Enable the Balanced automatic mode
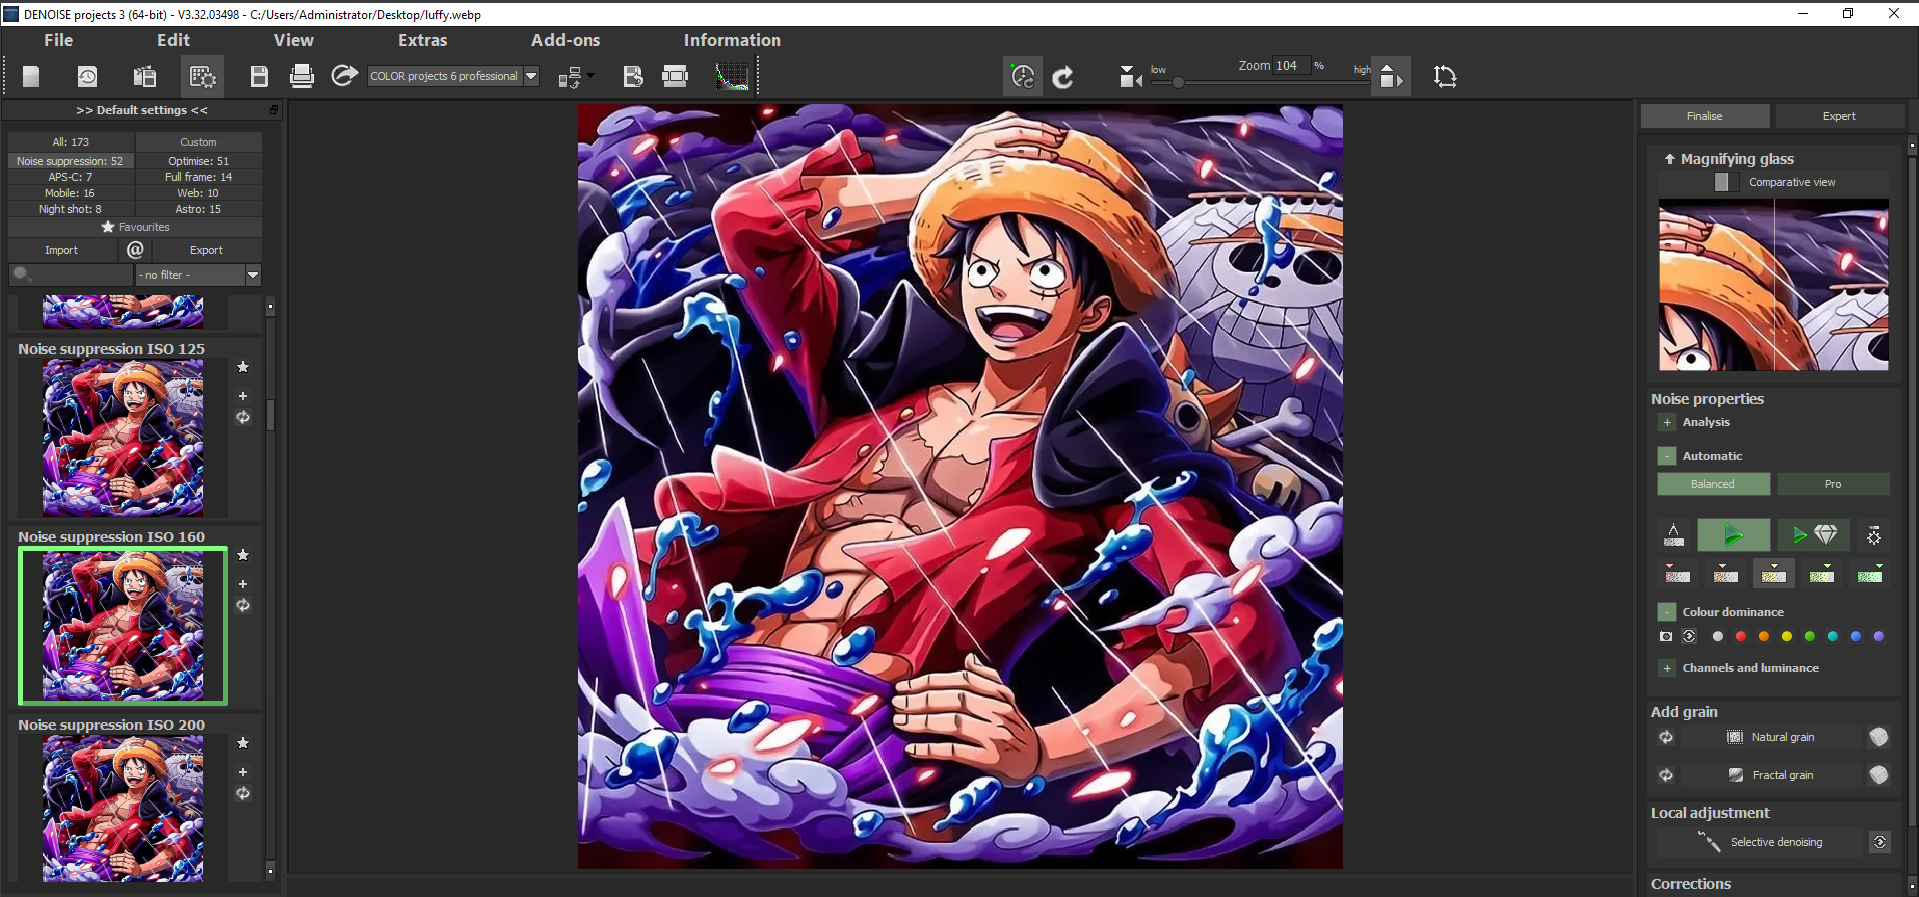The height and width of the screenshot is (897, 1919). 1713,484
